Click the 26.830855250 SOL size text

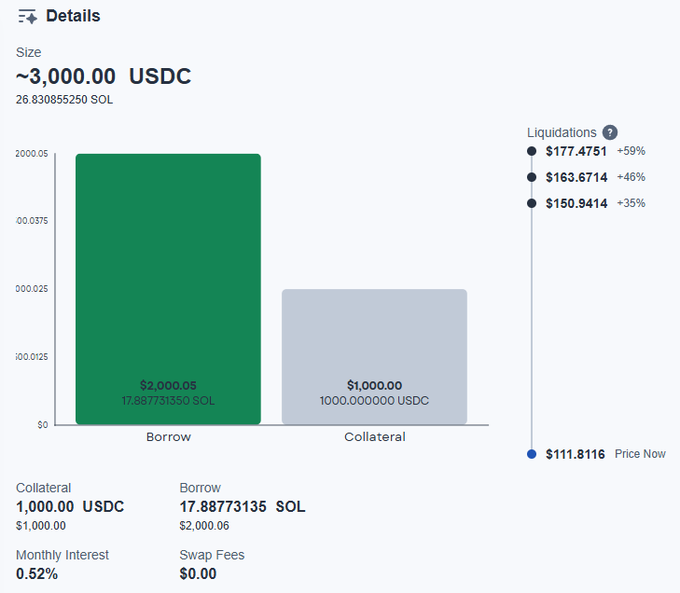coord(64,100)
